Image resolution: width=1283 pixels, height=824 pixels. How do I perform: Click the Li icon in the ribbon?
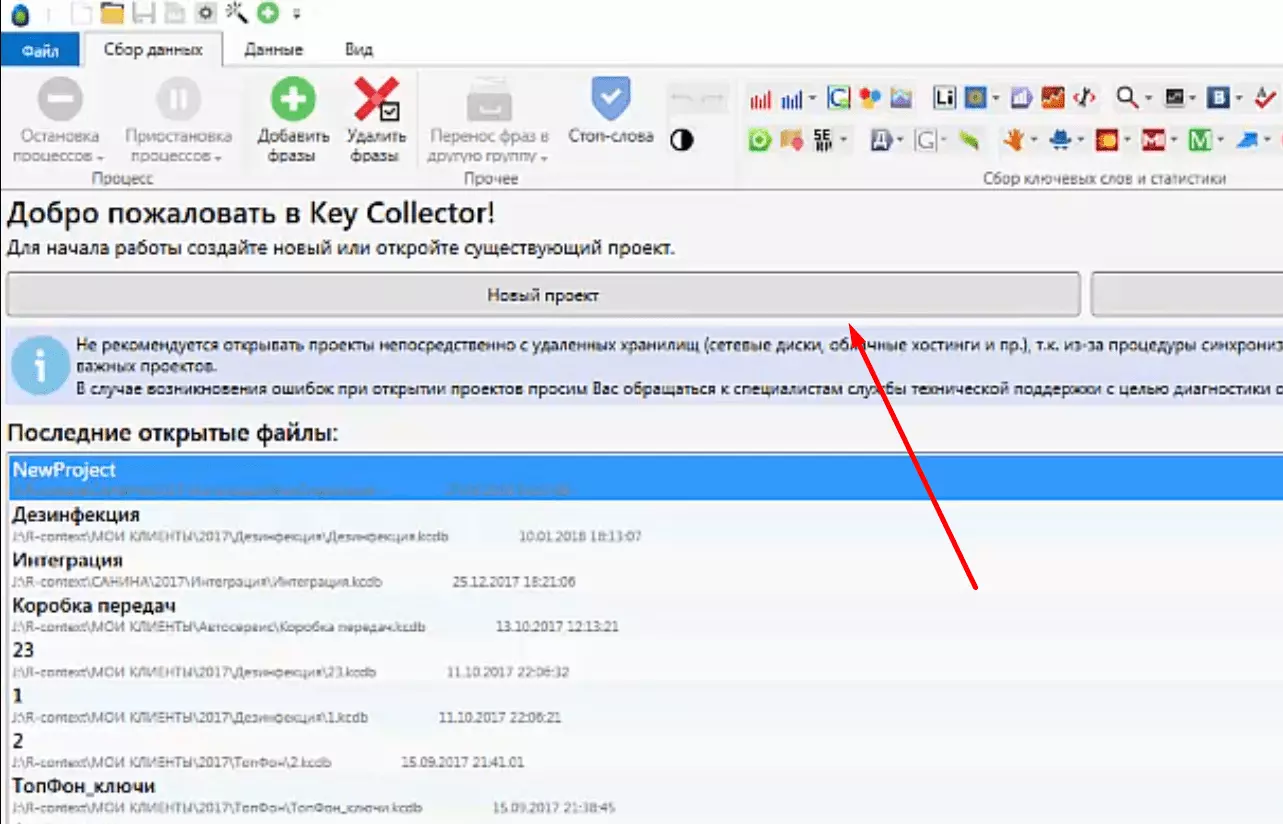click(945, 98)
